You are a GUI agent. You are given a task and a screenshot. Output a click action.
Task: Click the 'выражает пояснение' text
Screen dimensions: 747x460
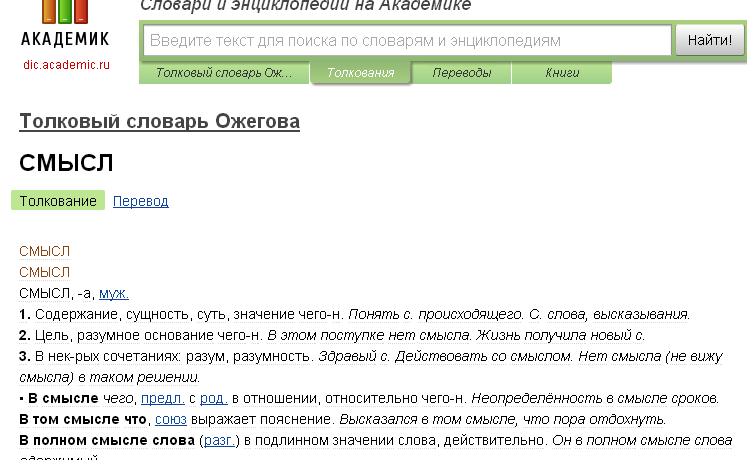(x=261, y=420)
